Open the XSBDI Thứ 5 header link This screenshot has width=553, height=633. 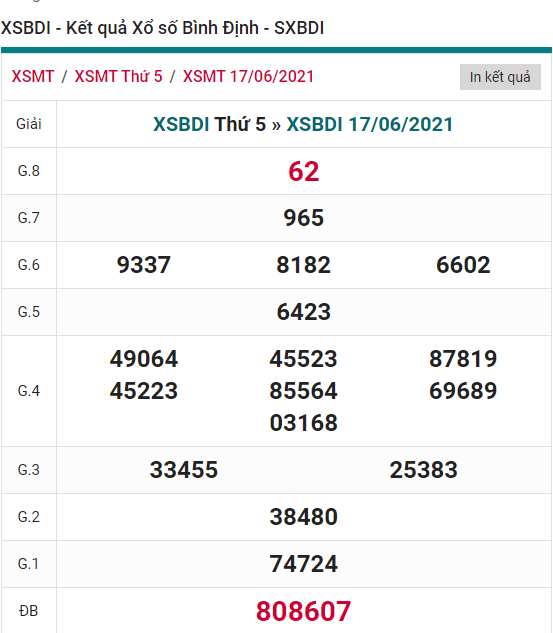pyautogui.click(x=209, y=124)
